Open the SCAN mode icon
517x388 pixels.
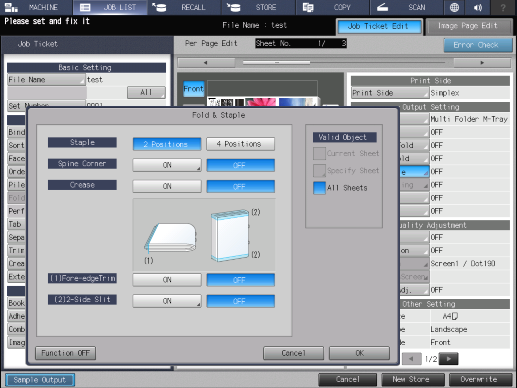382,7
